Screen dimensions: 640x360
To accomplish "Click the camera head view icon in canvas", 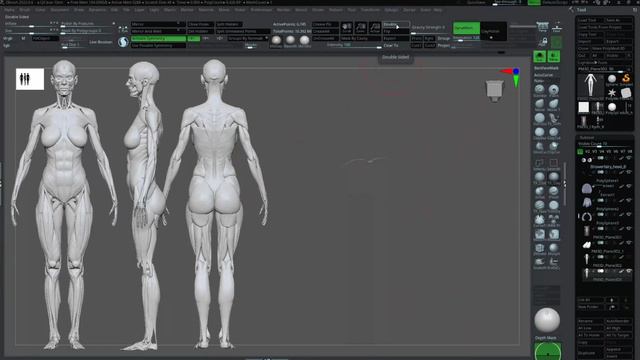I will (x=495, y=91).
